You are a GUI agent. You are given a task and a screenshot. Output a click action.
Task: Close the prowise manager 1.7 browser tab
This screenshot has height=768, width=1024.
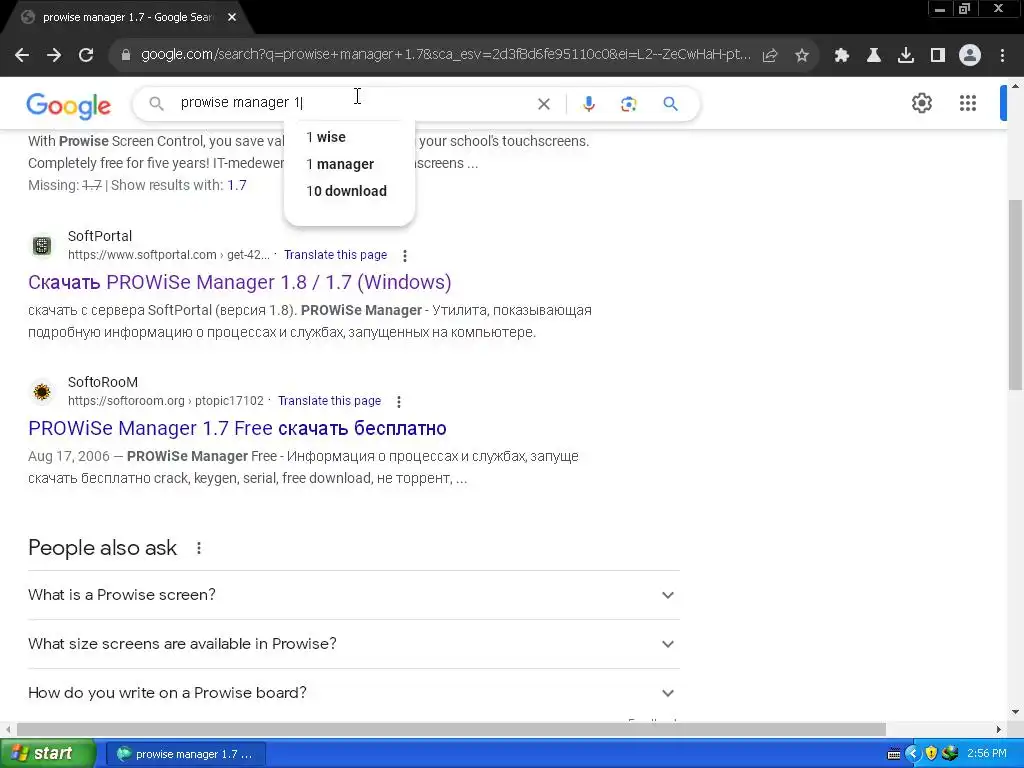(x=232, y=18)
